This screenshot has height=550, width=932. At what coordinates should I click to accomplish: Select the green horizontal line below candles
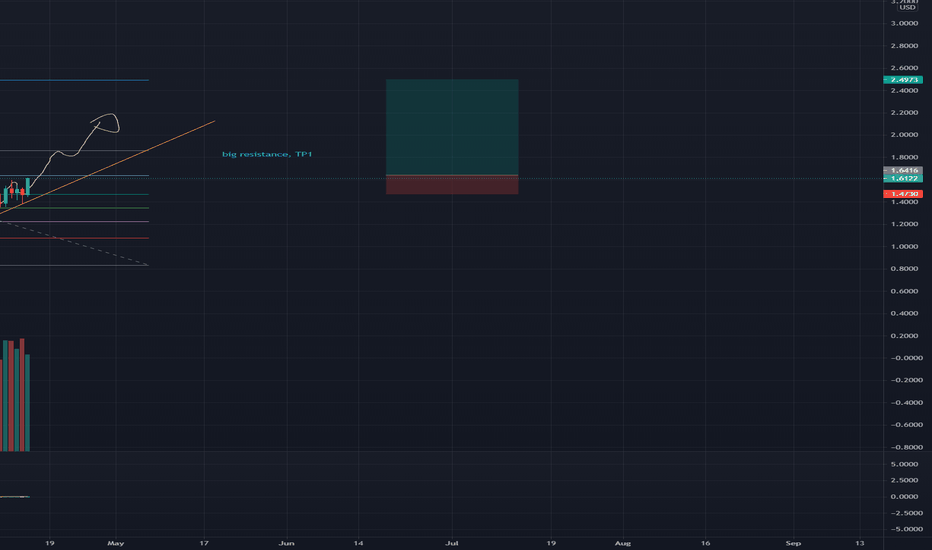click(74, 208)
